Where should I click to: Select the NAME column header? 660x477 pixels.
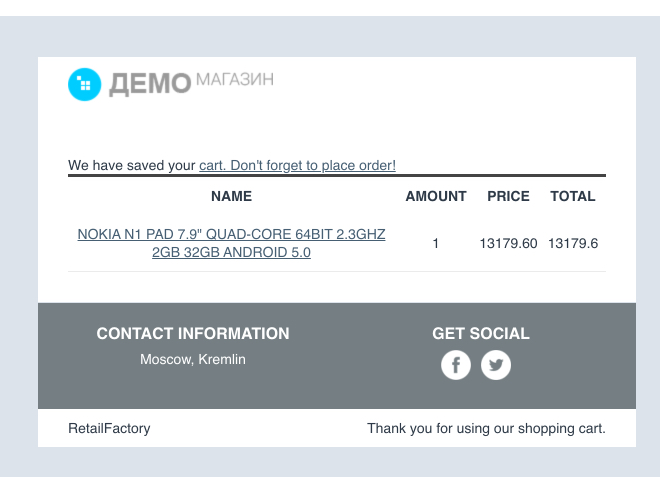pos(231,196)
